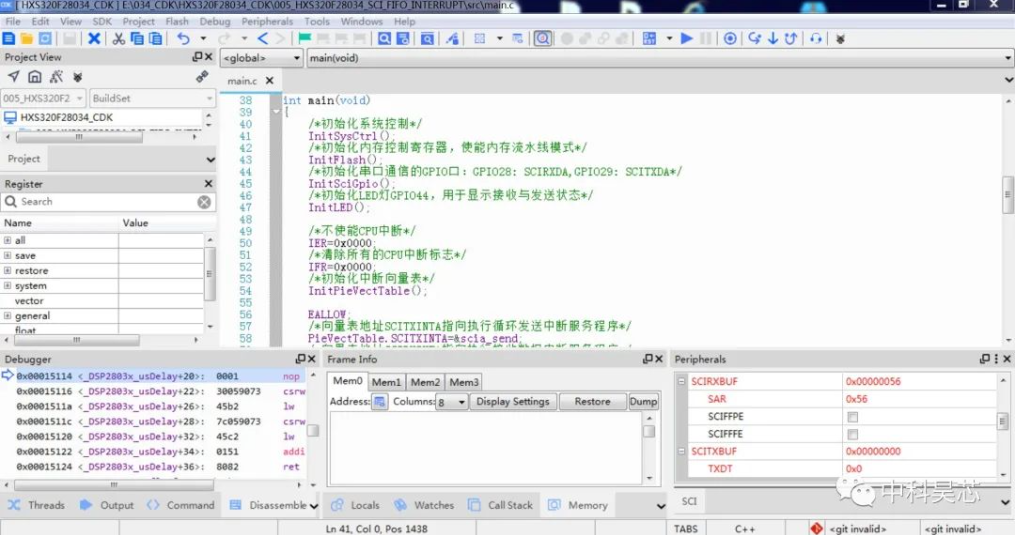Click the New File toolbar icon
This screenshot has width=1015, height=535.
(x=9, y=39)
